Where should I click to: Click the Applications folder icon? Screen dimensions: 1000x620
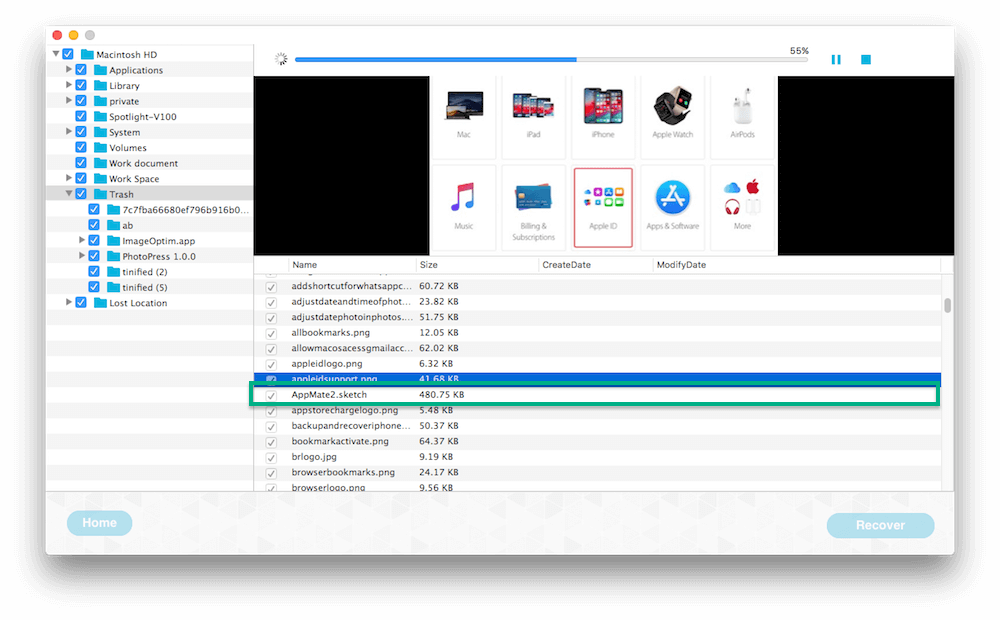tap(100, 70)
